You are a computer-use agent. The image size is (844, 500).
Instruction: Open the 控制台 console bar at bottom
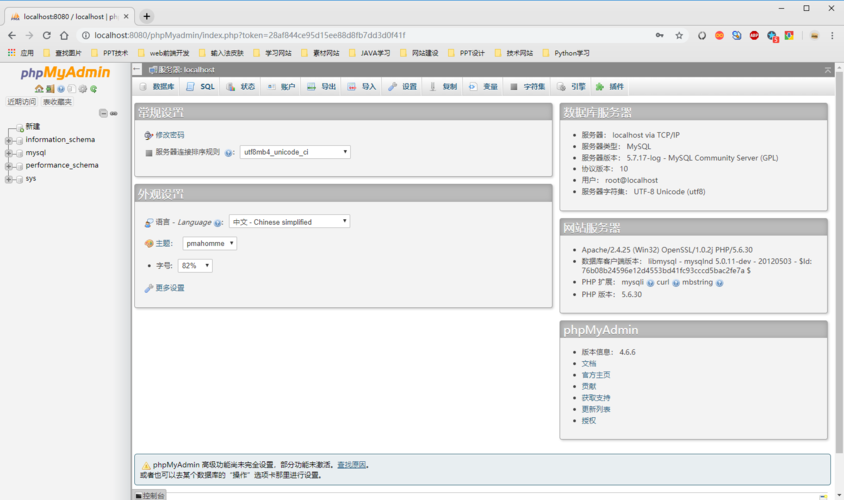(150, 495)
